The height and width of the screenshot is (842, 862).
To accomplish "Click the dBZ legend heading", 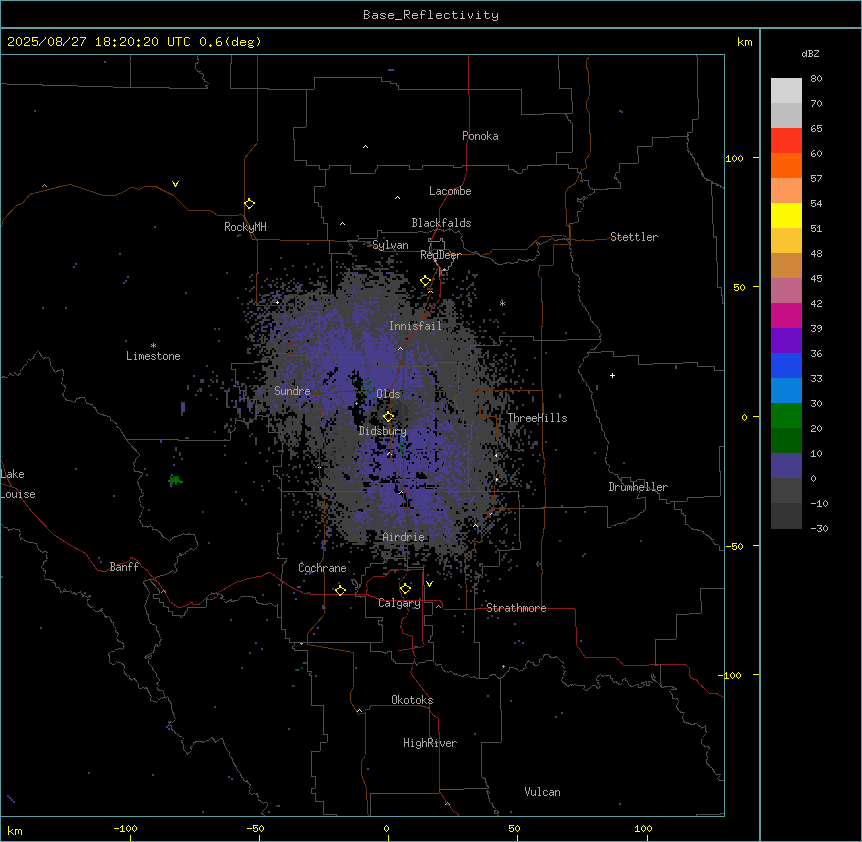I will (810, 53).
